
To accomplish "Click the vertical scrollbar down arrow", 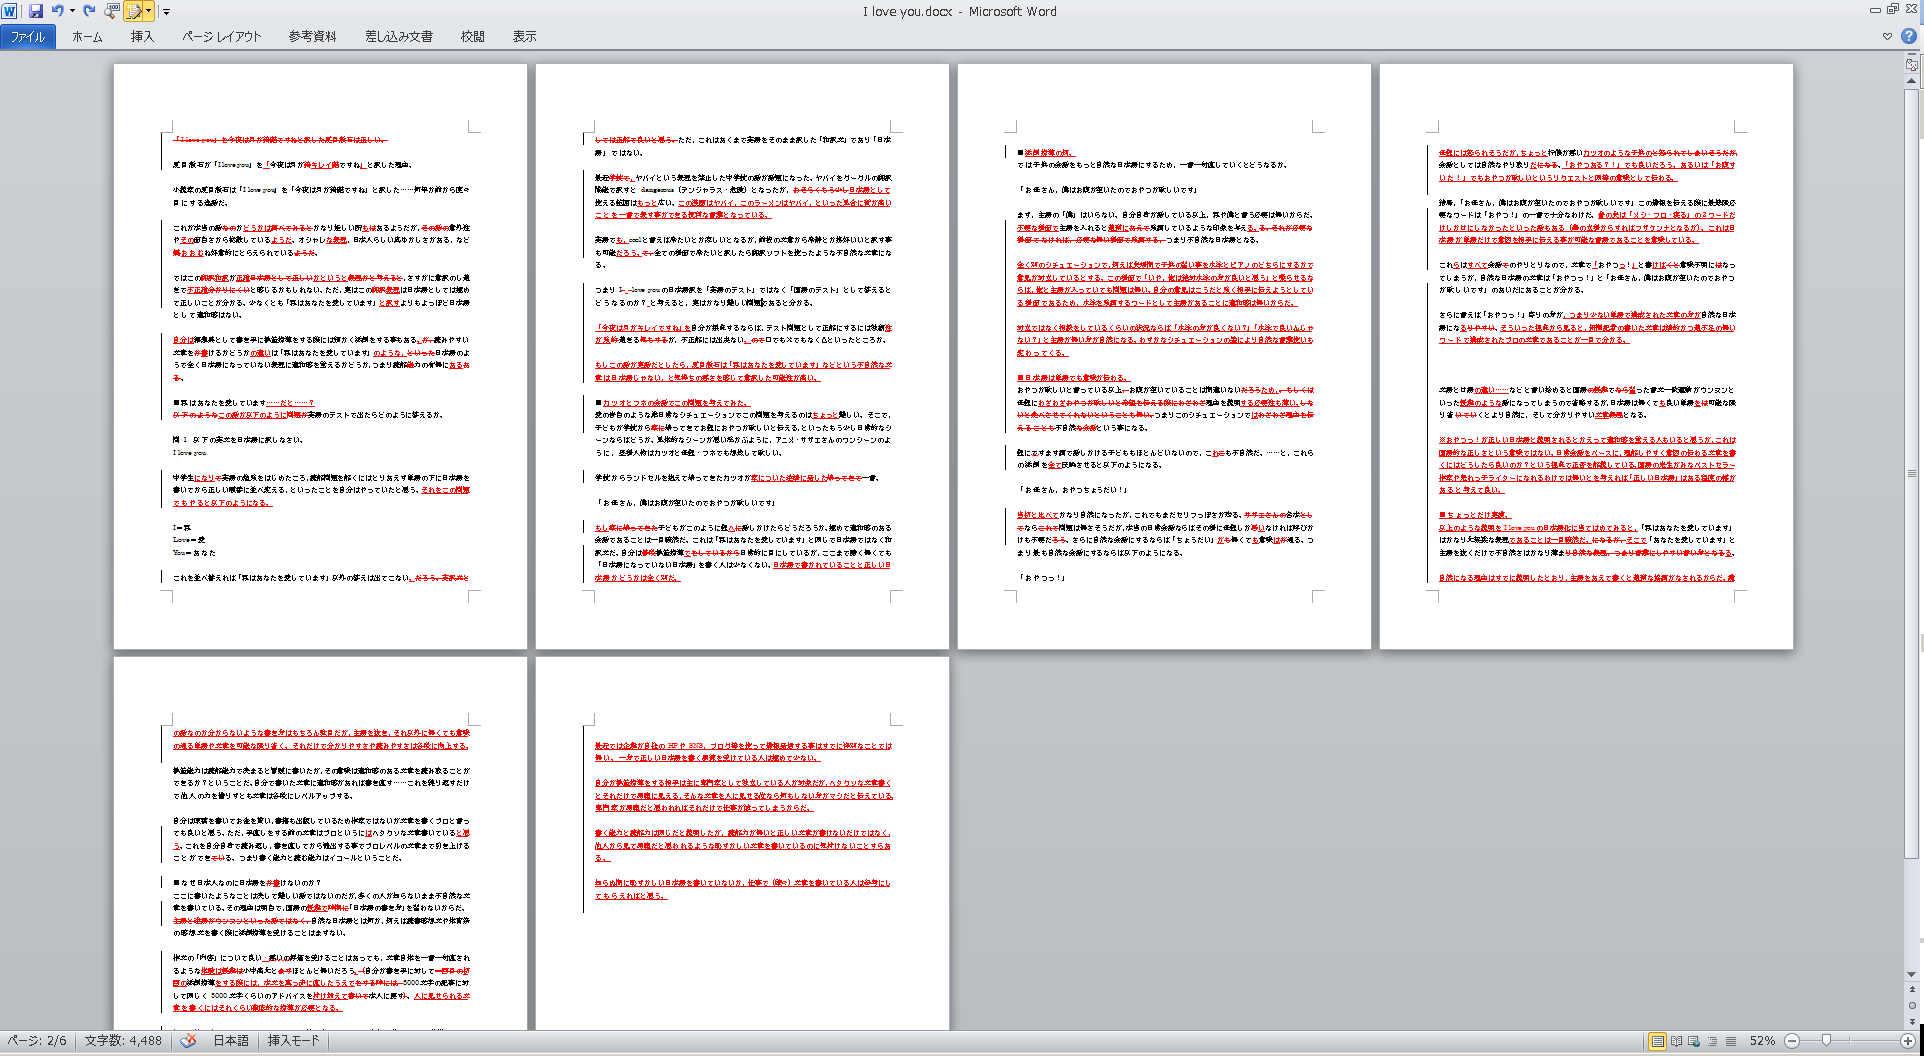I will pos(1912,974).
